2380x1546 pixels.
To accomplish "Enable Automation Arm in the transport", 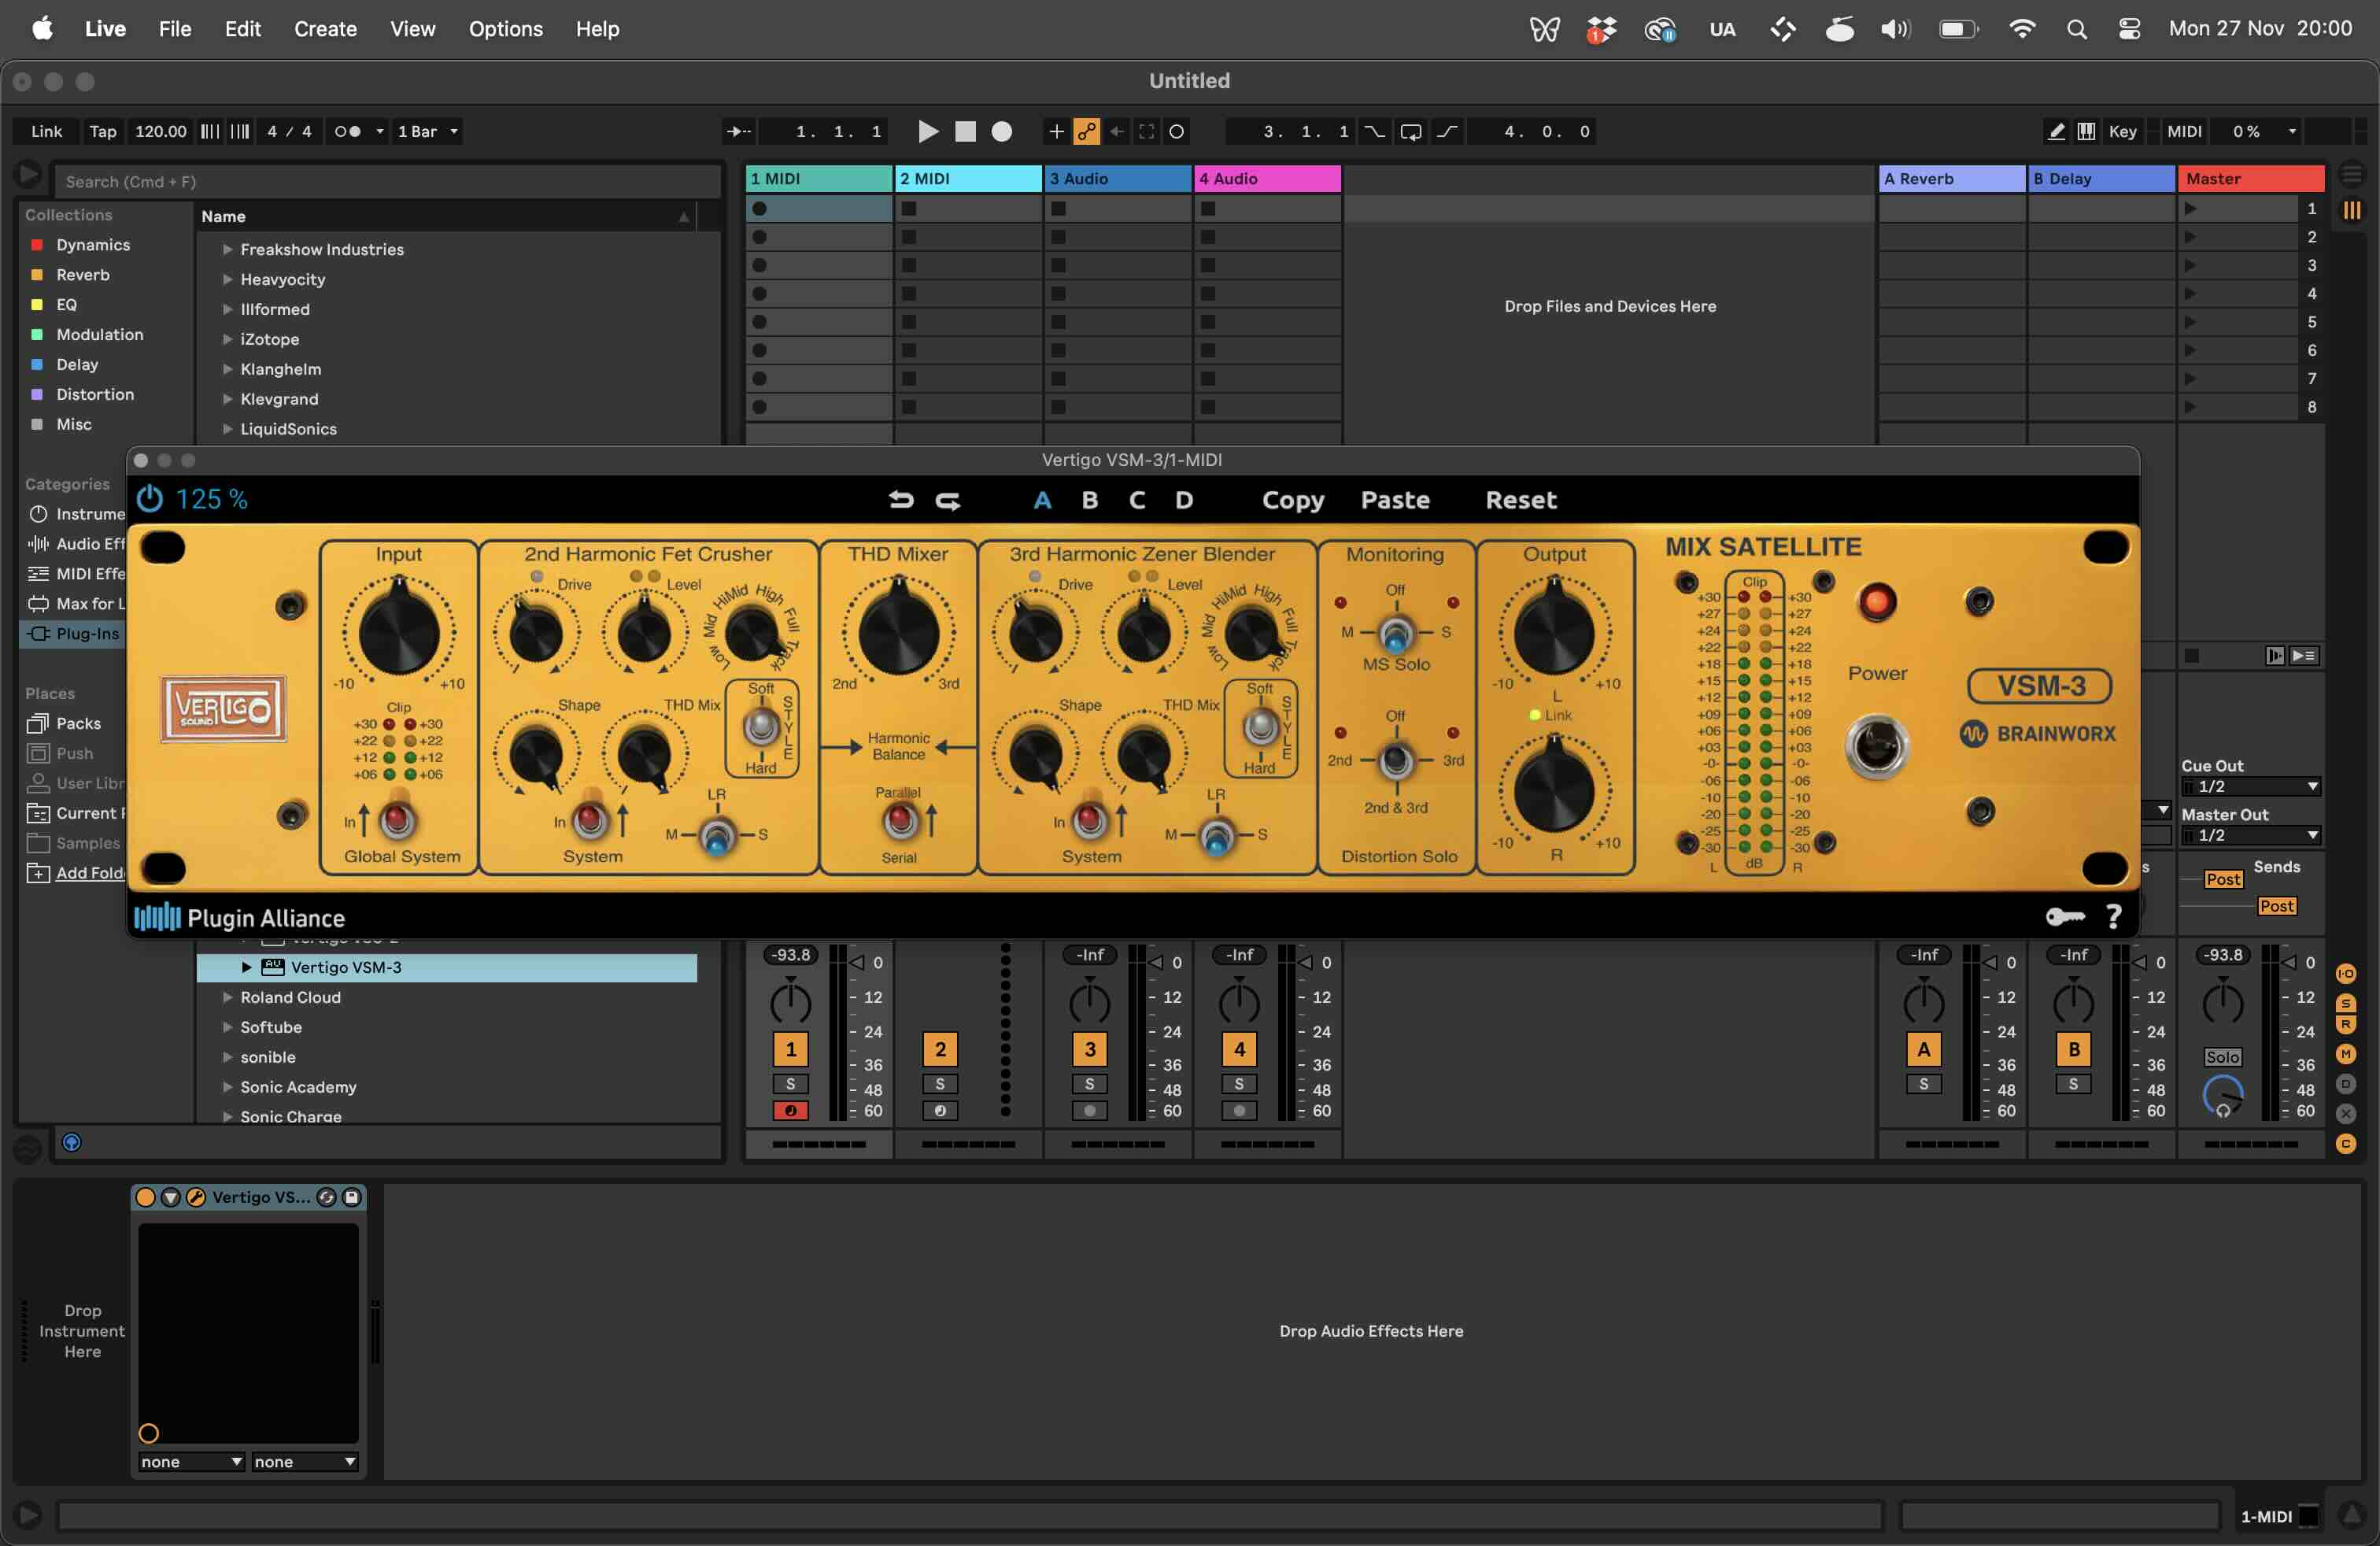I will pyautogui.click(x=1087, y=131).
